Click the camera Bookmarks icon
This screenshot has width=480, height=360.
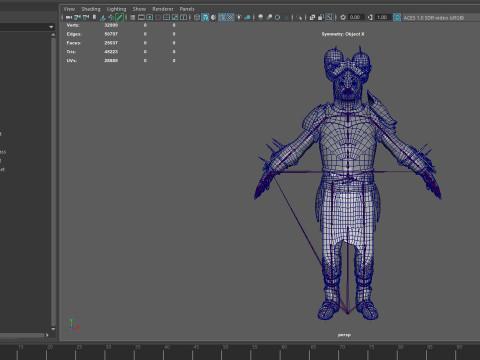pyautogui.click(x=94, y=17)
